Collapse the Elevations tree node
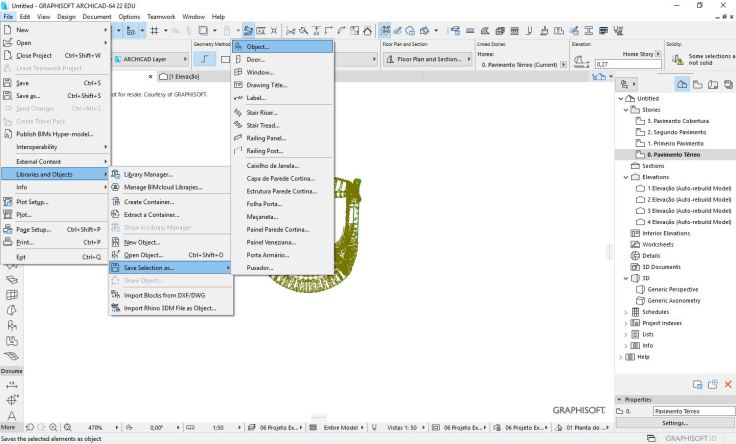Viewport: 736px width, 444px height. pyautogui.click(x=626, y=177)
